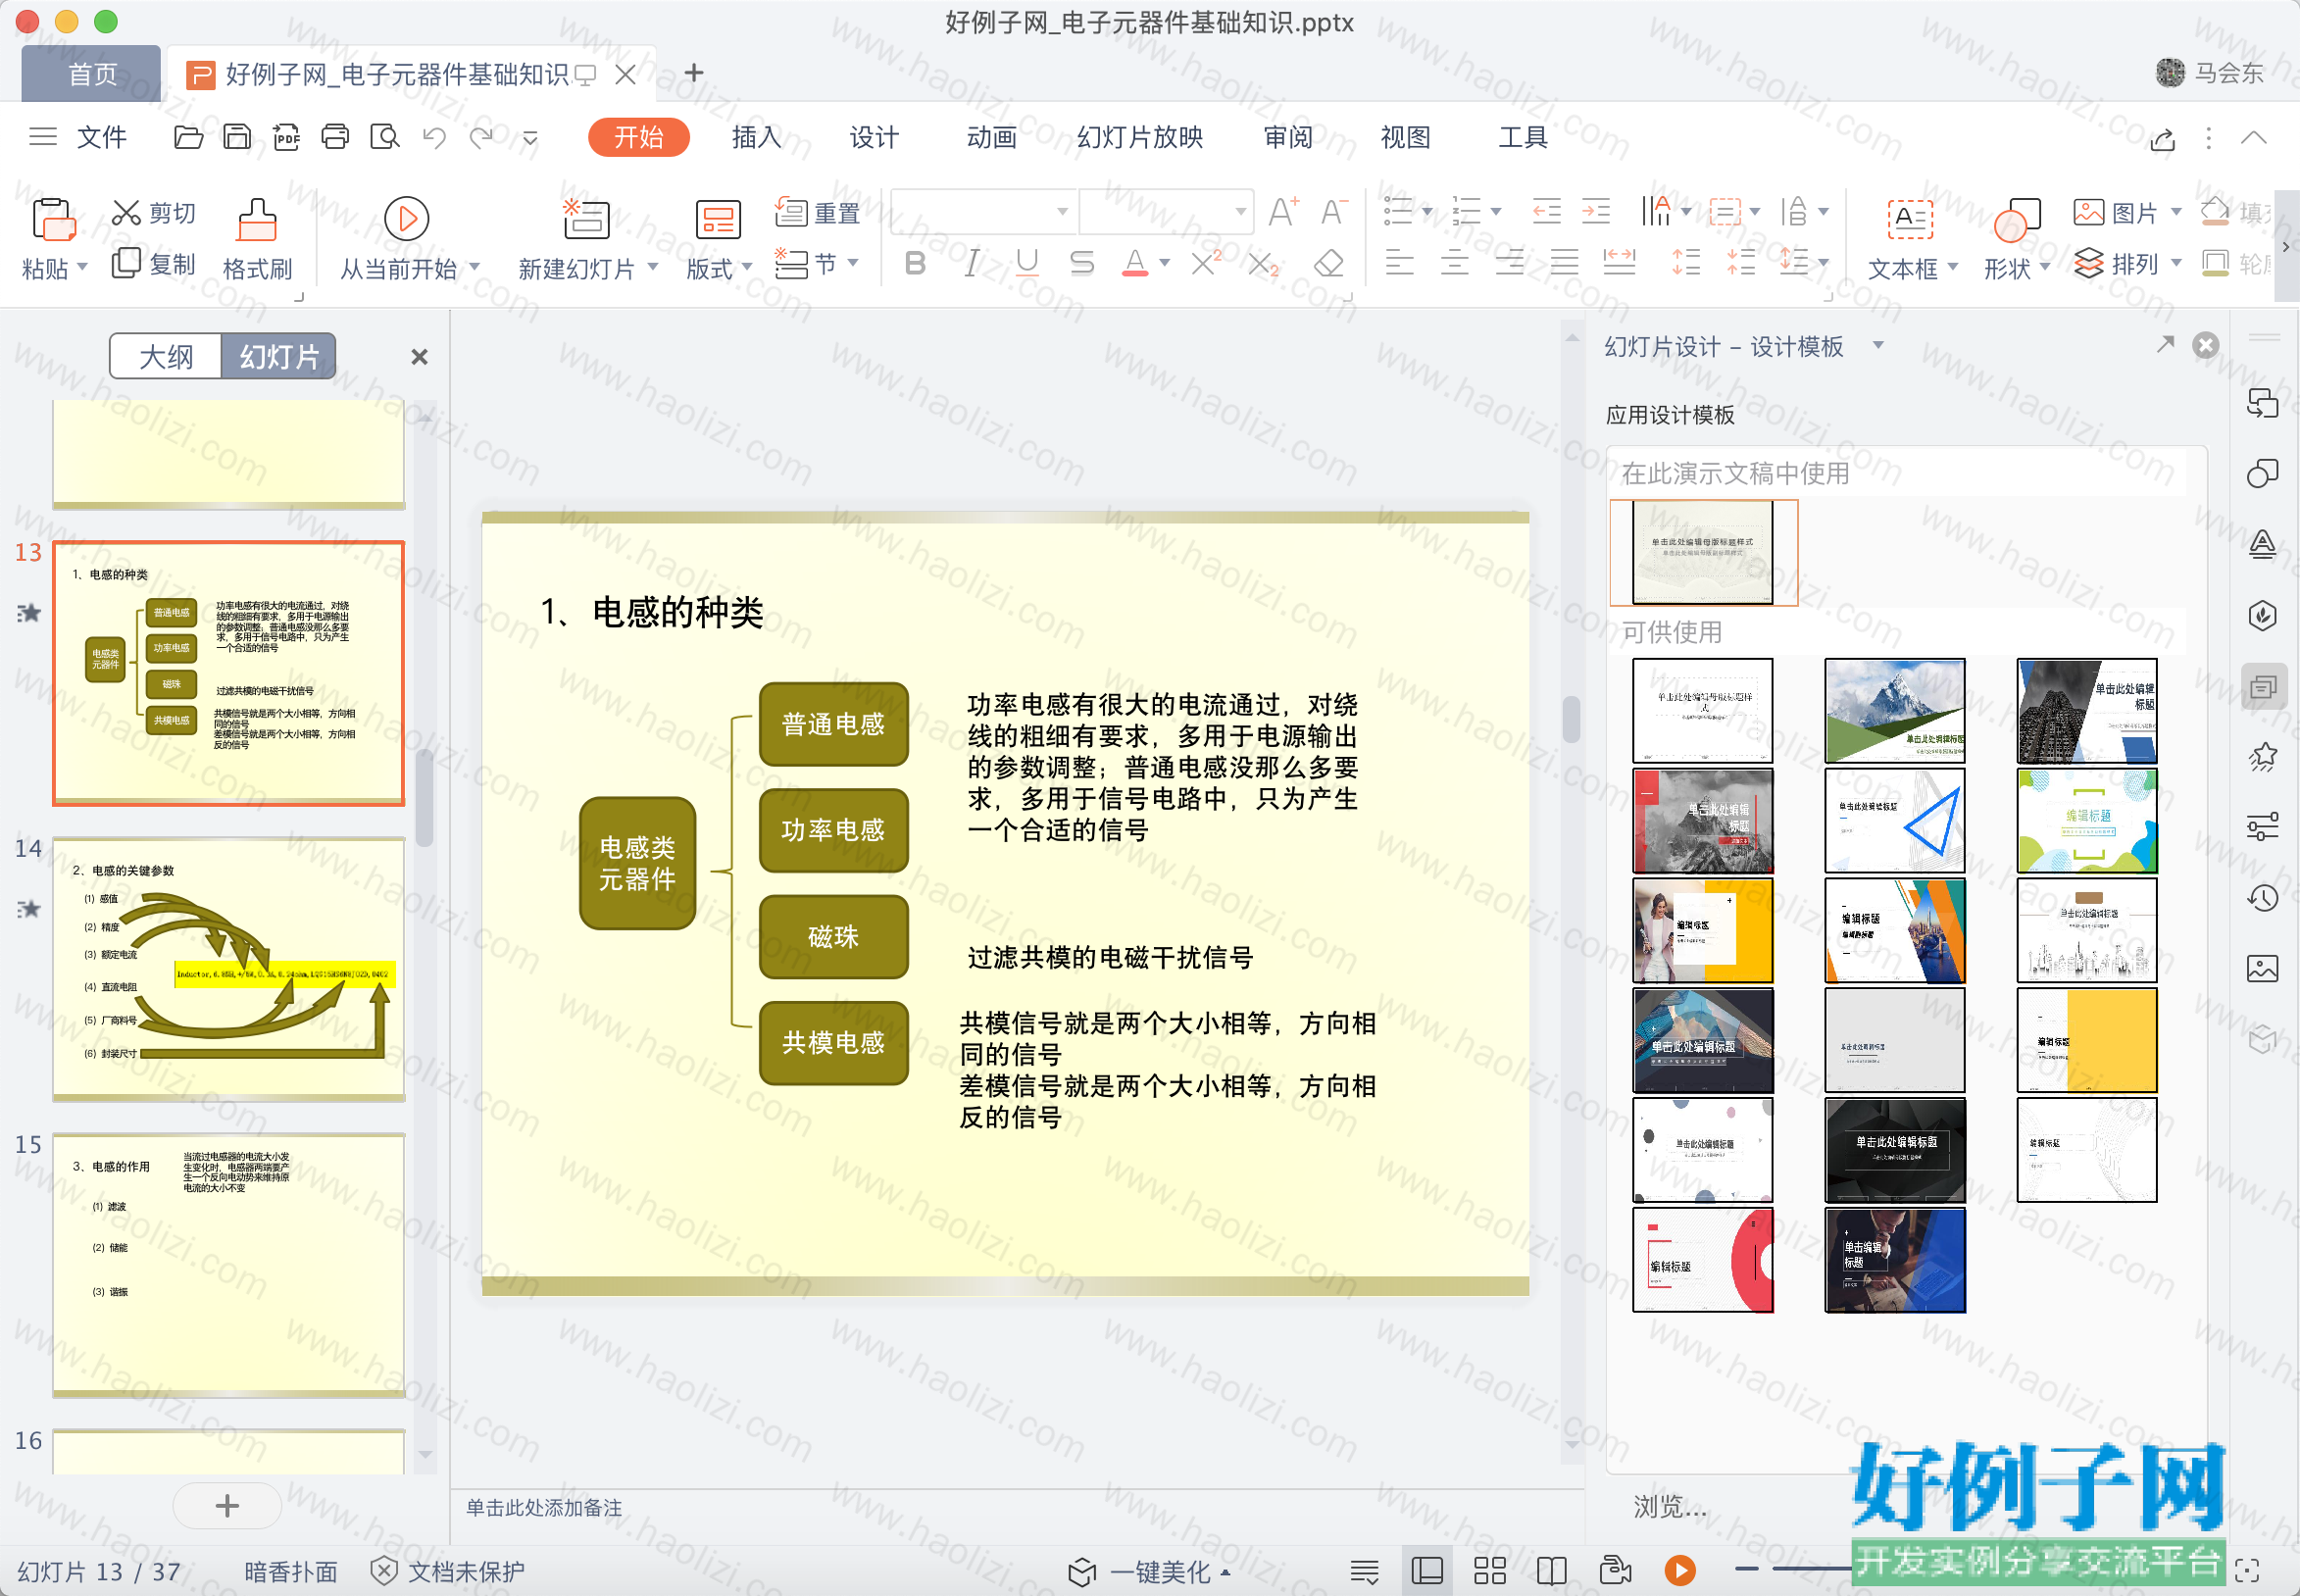
Task: Open the font color dropdown arrow
Action: 1164,264
